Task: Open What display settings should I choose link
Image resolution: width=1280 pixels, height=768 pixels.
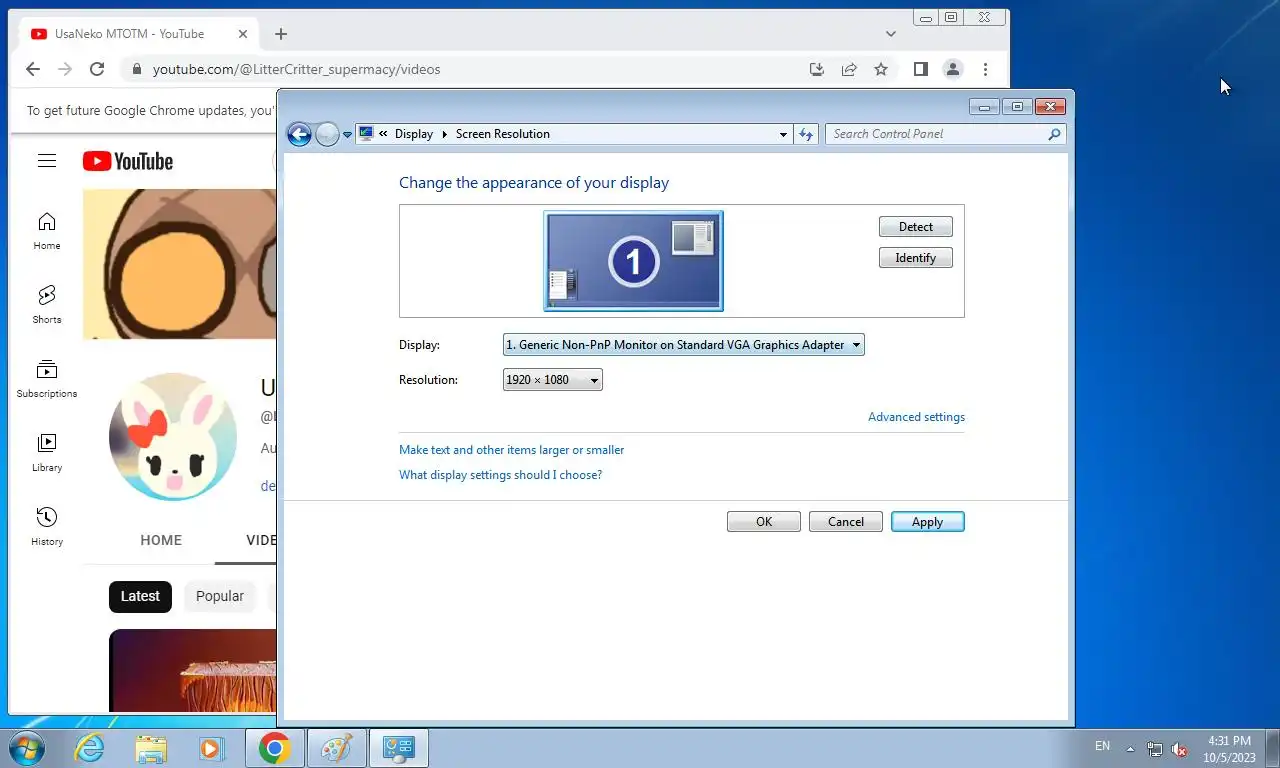Action: 500,475
